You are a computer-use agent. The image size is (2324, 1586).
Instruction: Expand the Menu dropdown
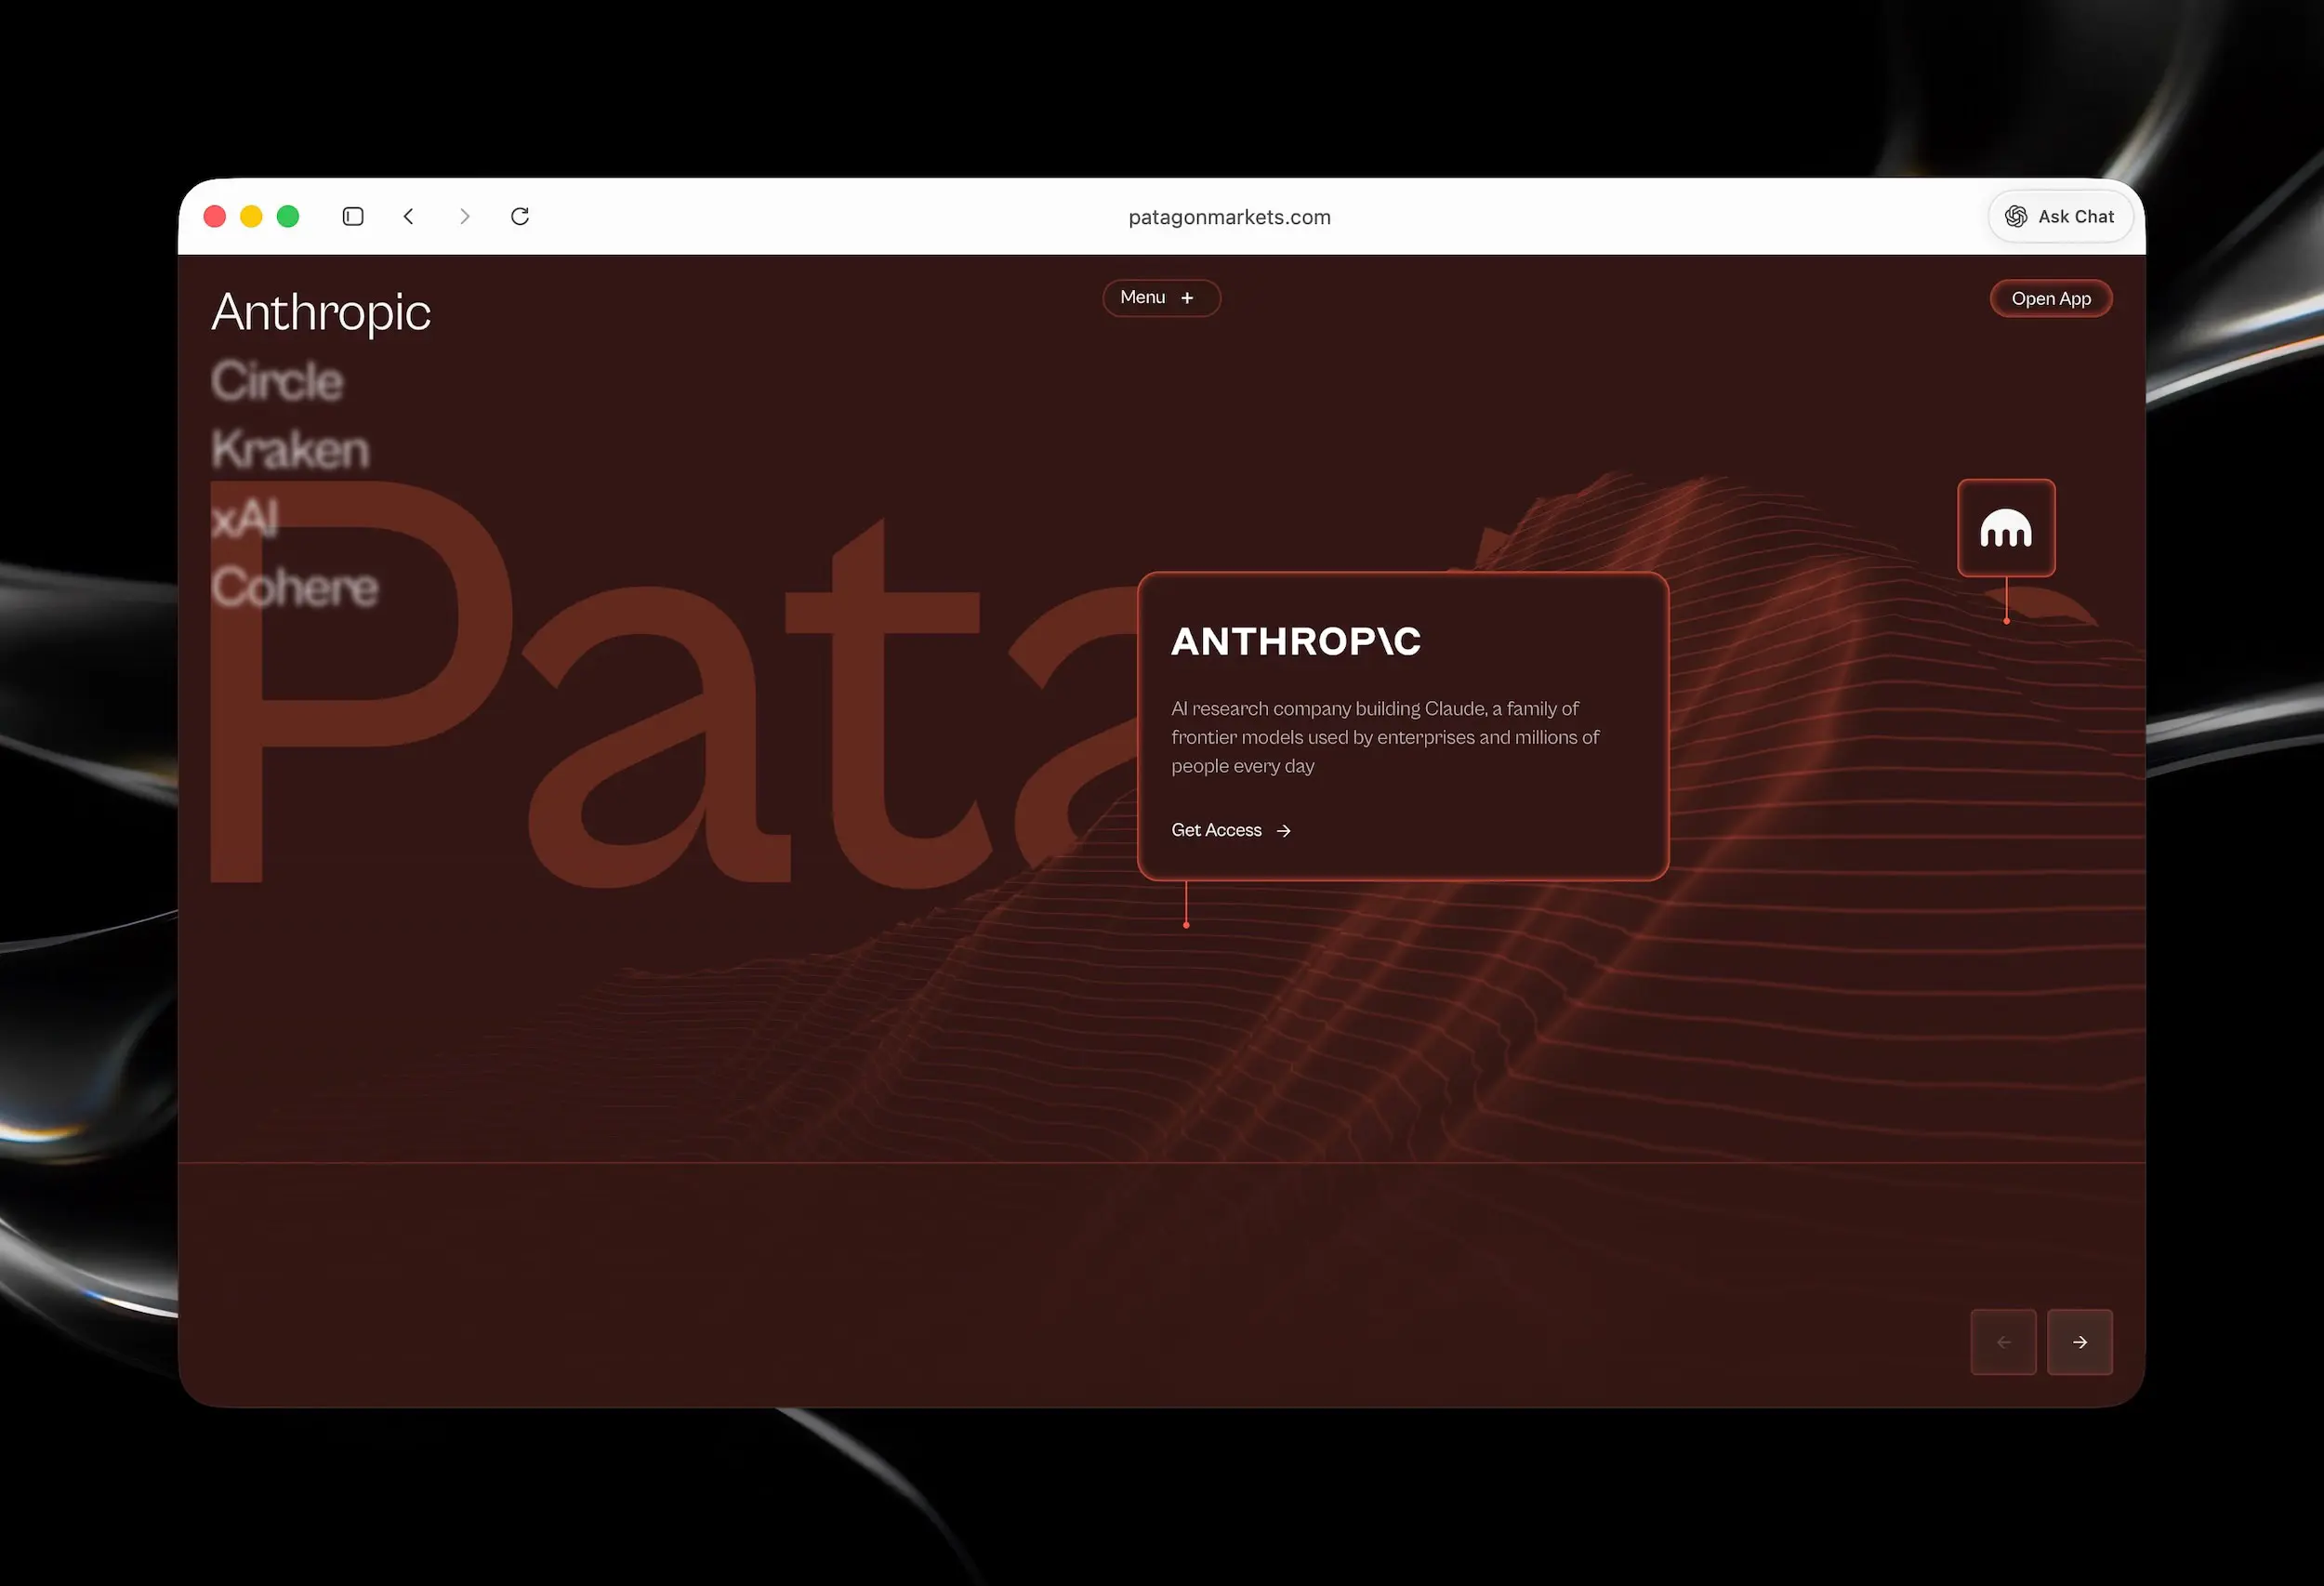point(1161,298)
